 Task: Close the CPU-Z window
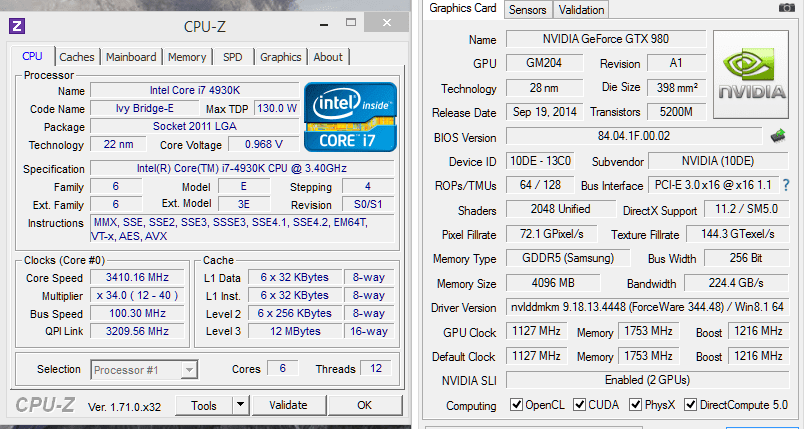[x=387, y=23]
